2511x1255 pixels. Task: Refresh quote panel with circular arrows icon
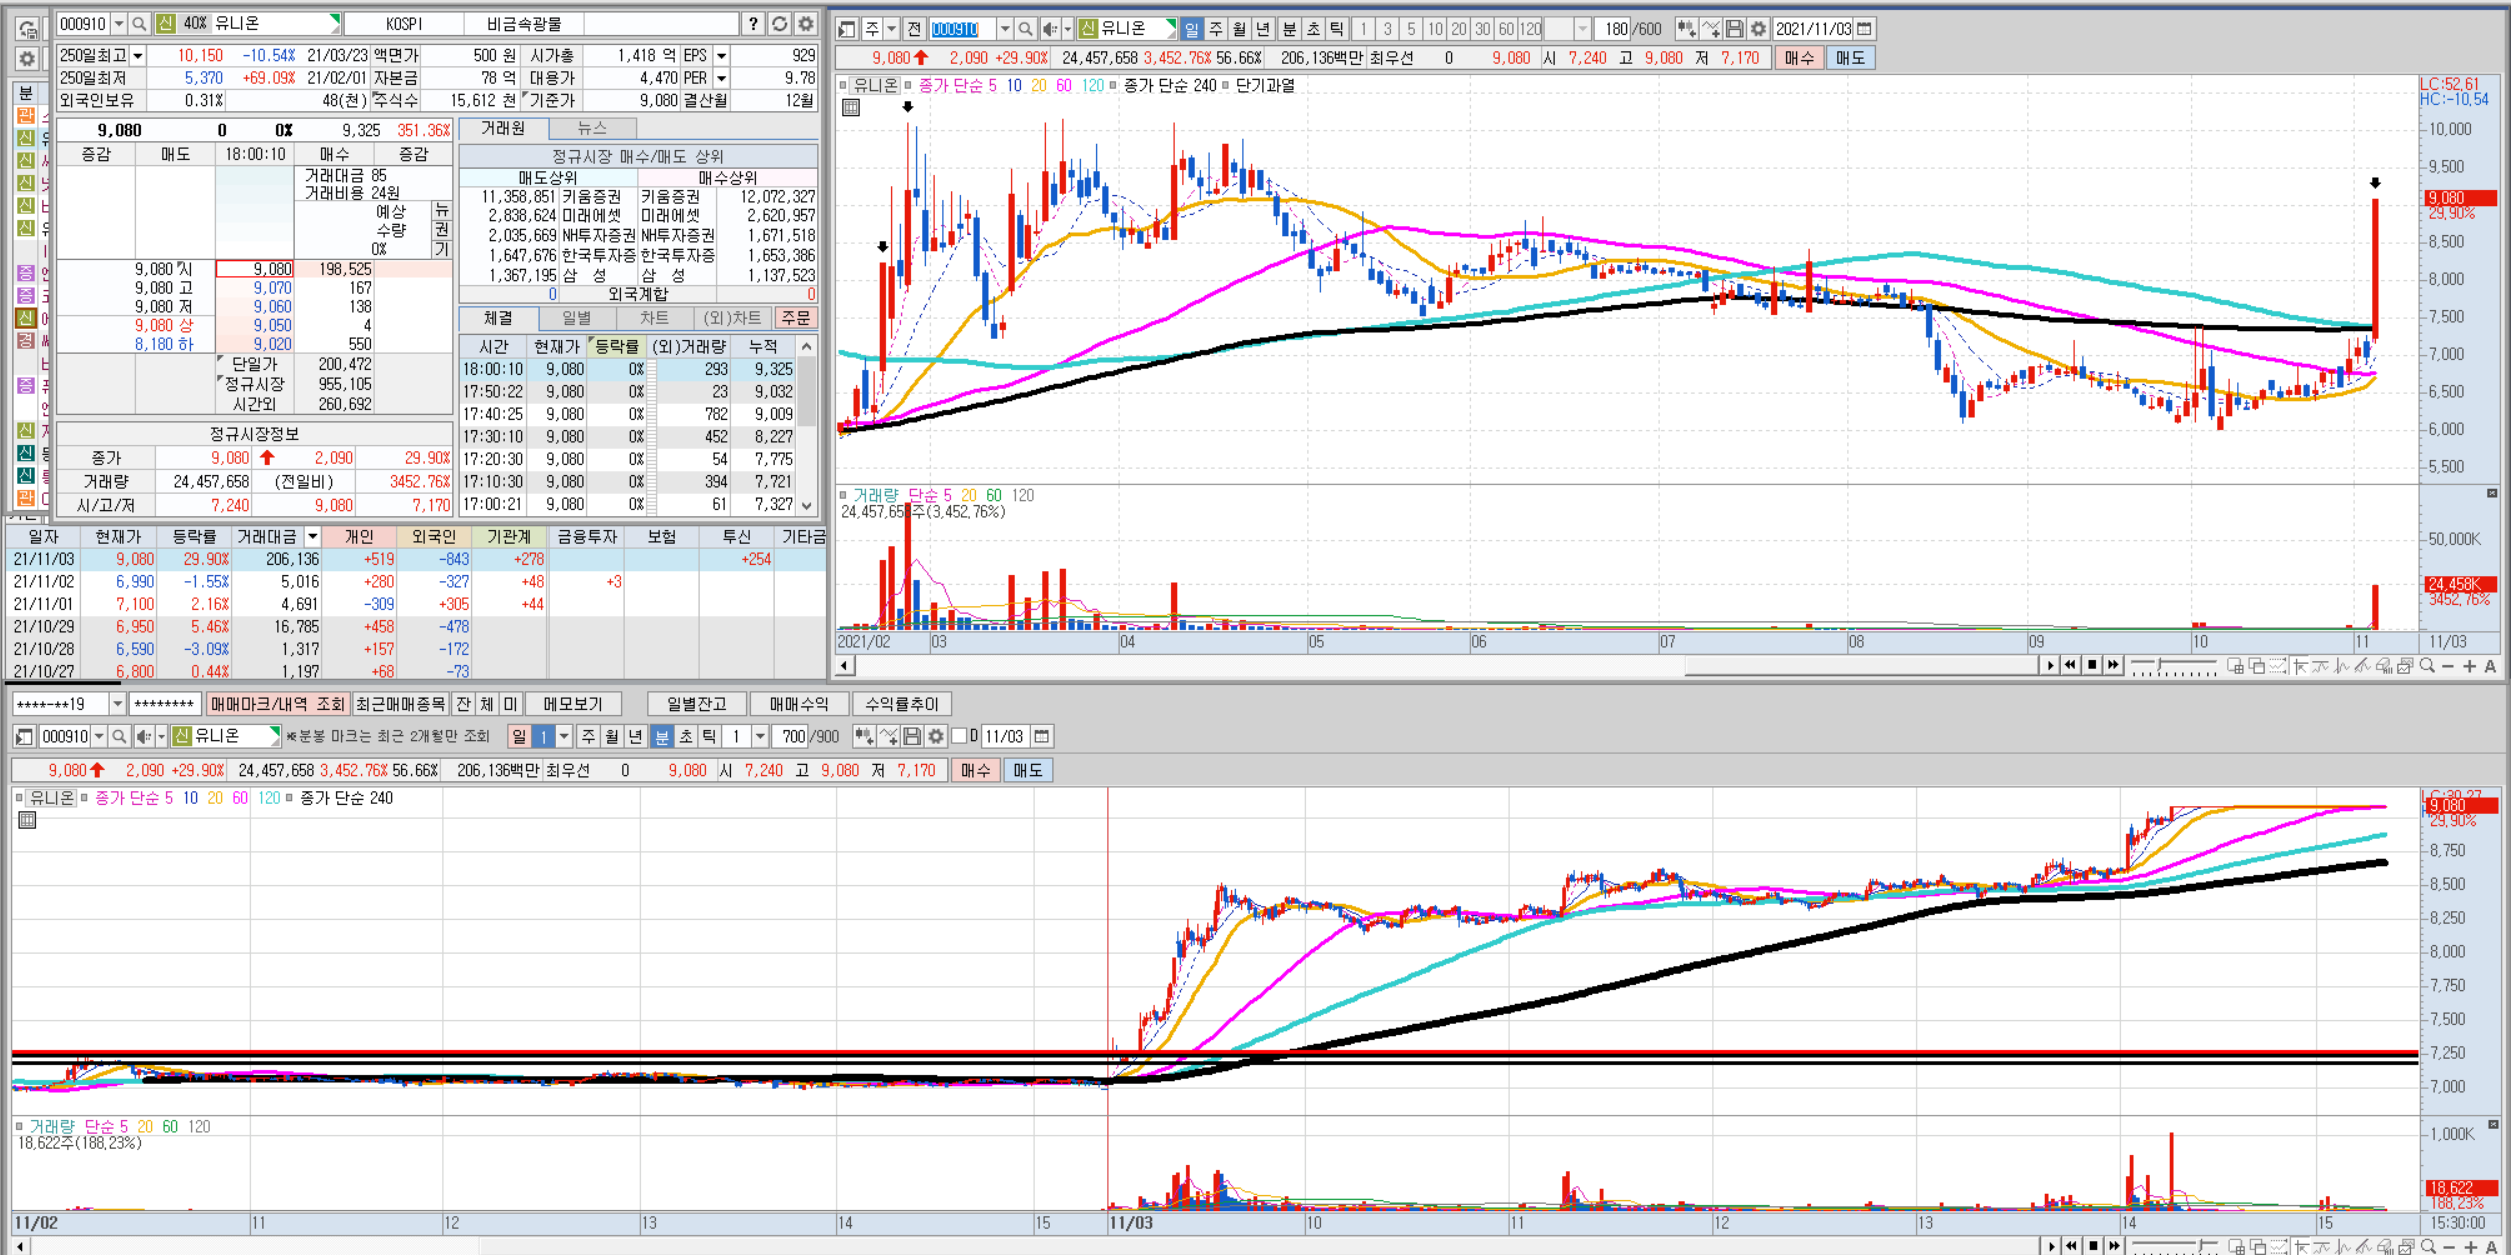[x=780, y=23]
